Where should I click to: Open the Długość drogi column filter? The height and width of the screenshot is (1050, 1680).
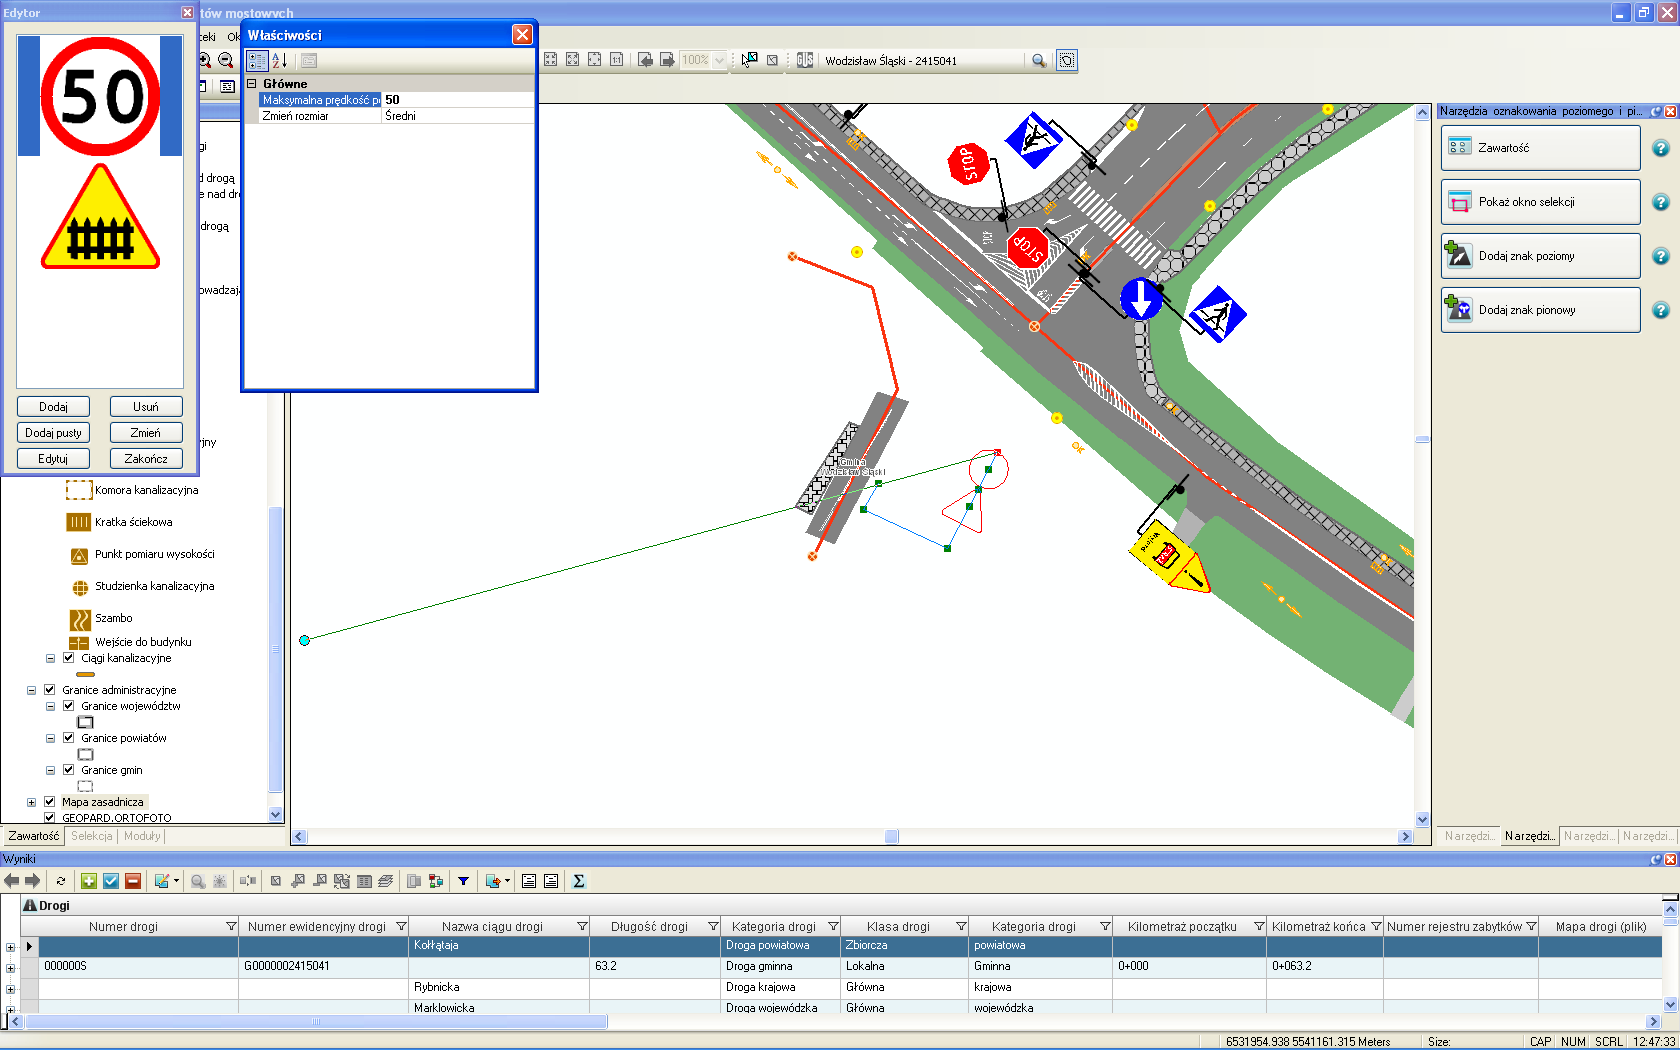pos(713,927)
